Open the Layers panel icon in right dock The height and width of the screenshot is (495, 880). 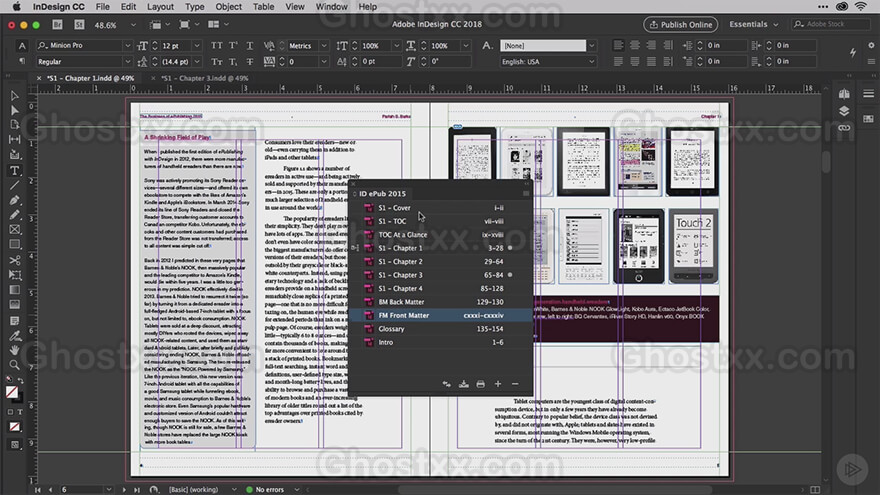[844, 111]
